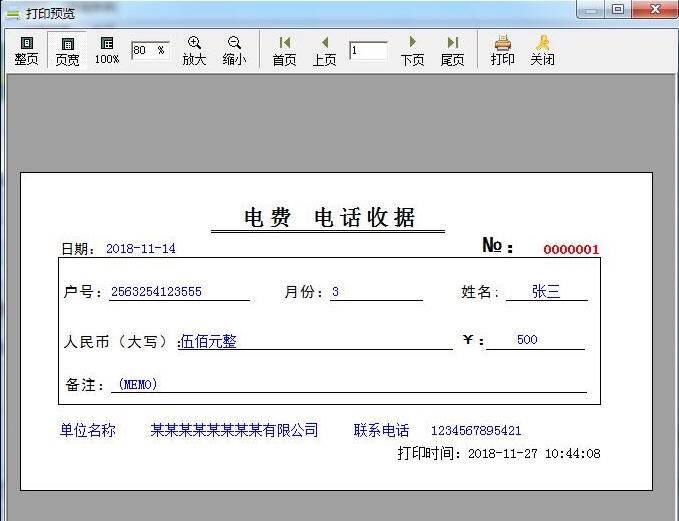Click the 姓名 label

tap(480, 291)
